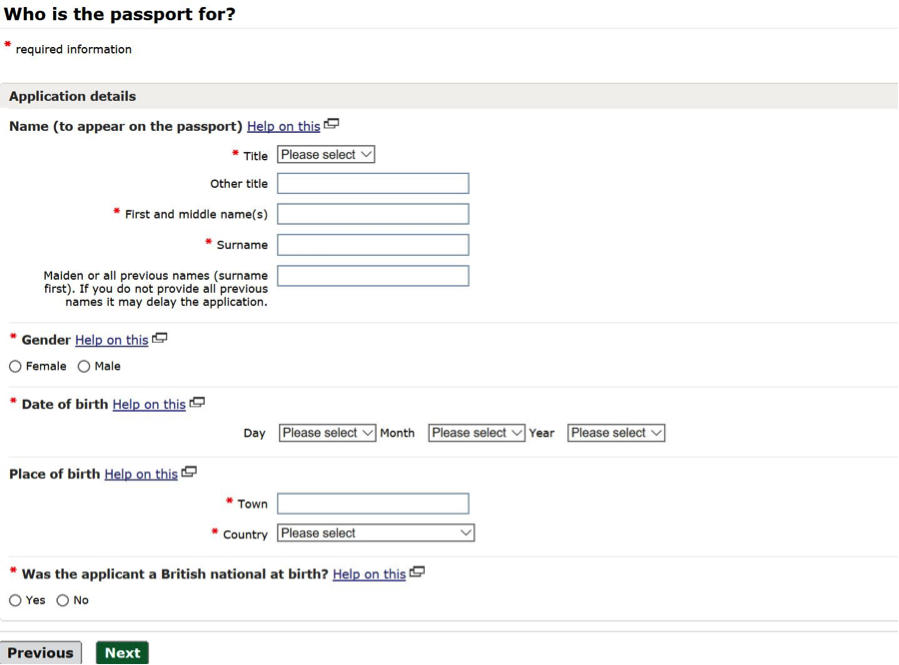Viewport: 899px width, 665px height.
Task: Go back with the Previous button
Action: [x=41, y=652]
